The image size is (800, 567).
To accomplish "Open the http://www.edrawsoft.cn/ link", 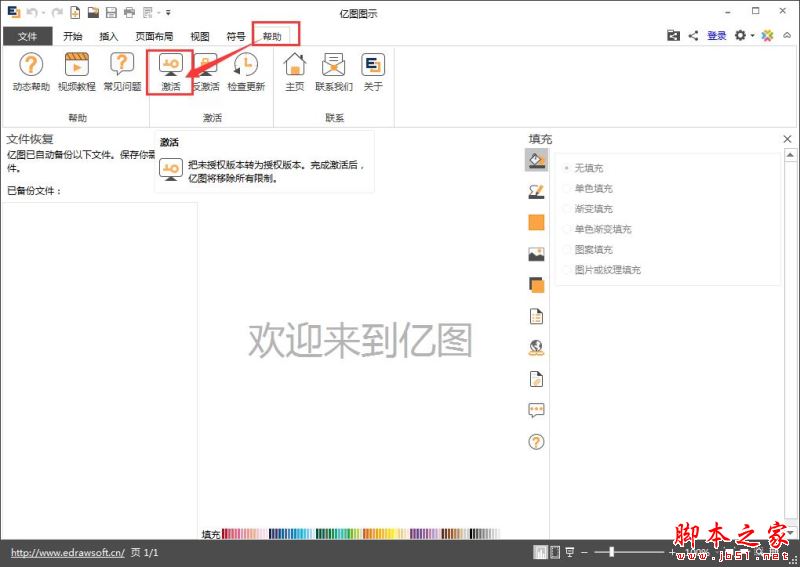I will click(68, 553).
